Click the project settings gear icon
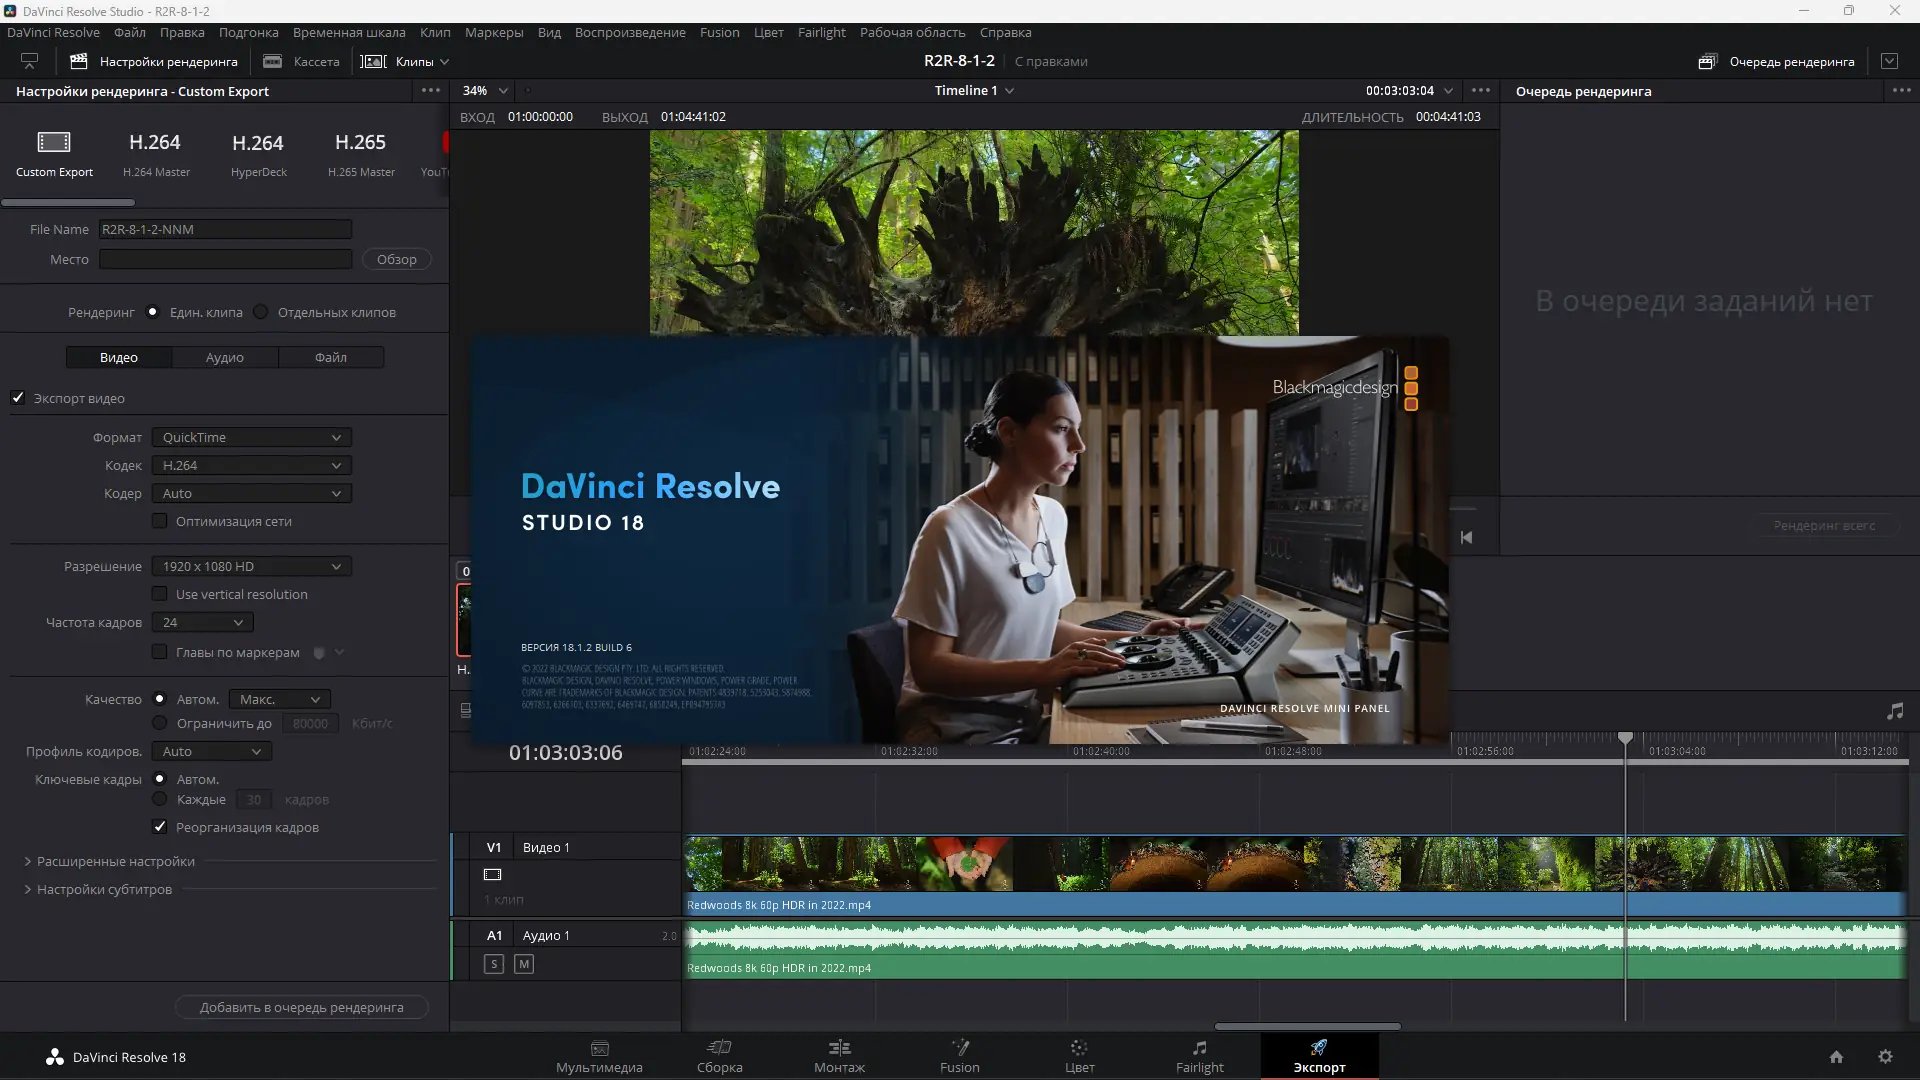1920x1080 pixels. coord(1885,1057)
